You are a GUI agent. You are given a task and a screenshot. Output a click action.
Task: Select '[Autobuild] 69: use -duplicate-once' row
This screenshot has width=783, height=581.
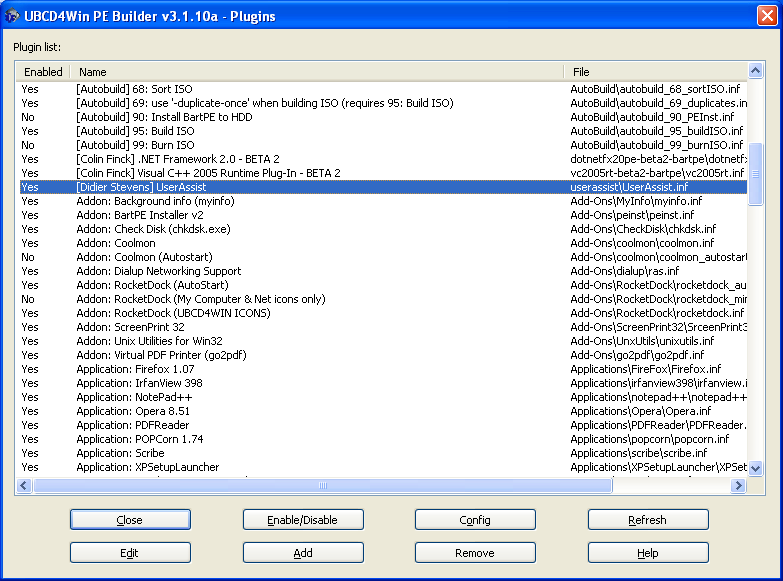coord(383,103)
